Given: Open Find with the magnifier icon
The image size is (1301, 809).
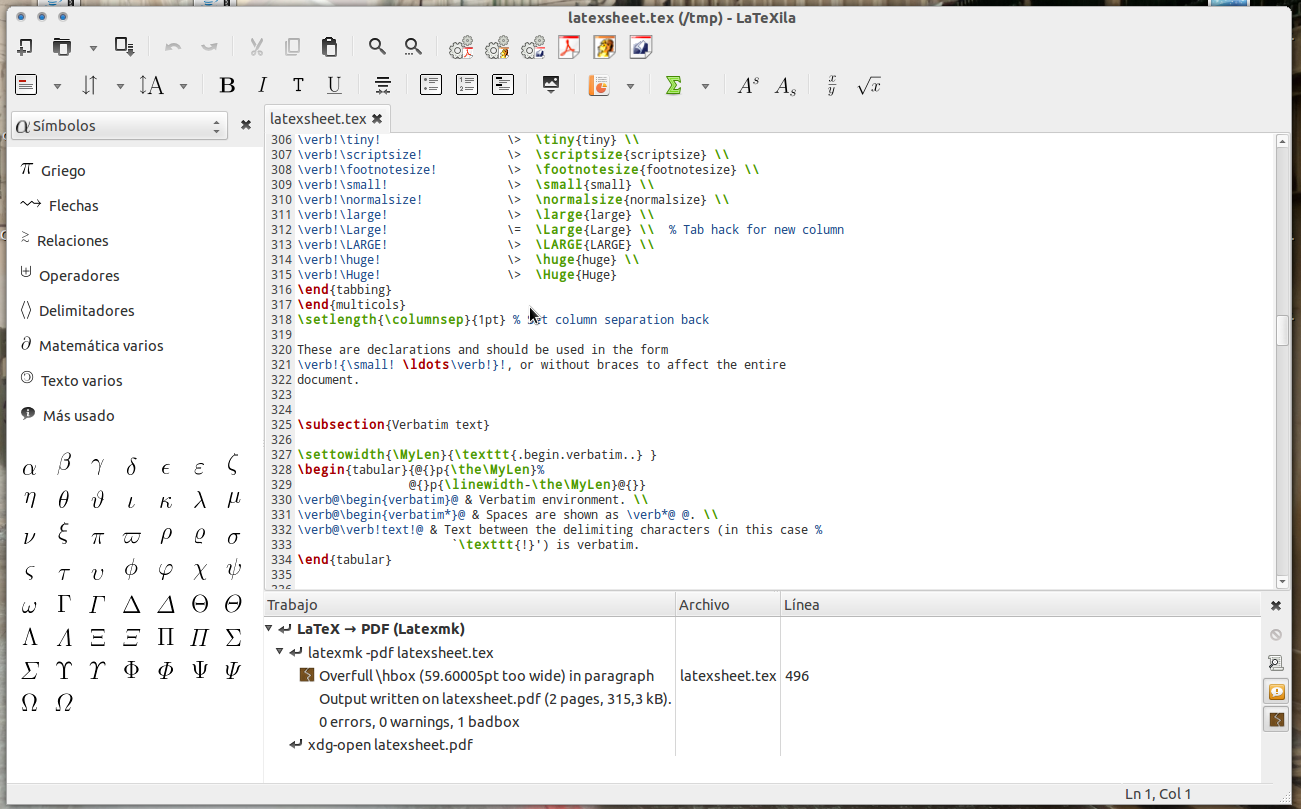Looking at the screenshot, I should click(x=377, y=46).
